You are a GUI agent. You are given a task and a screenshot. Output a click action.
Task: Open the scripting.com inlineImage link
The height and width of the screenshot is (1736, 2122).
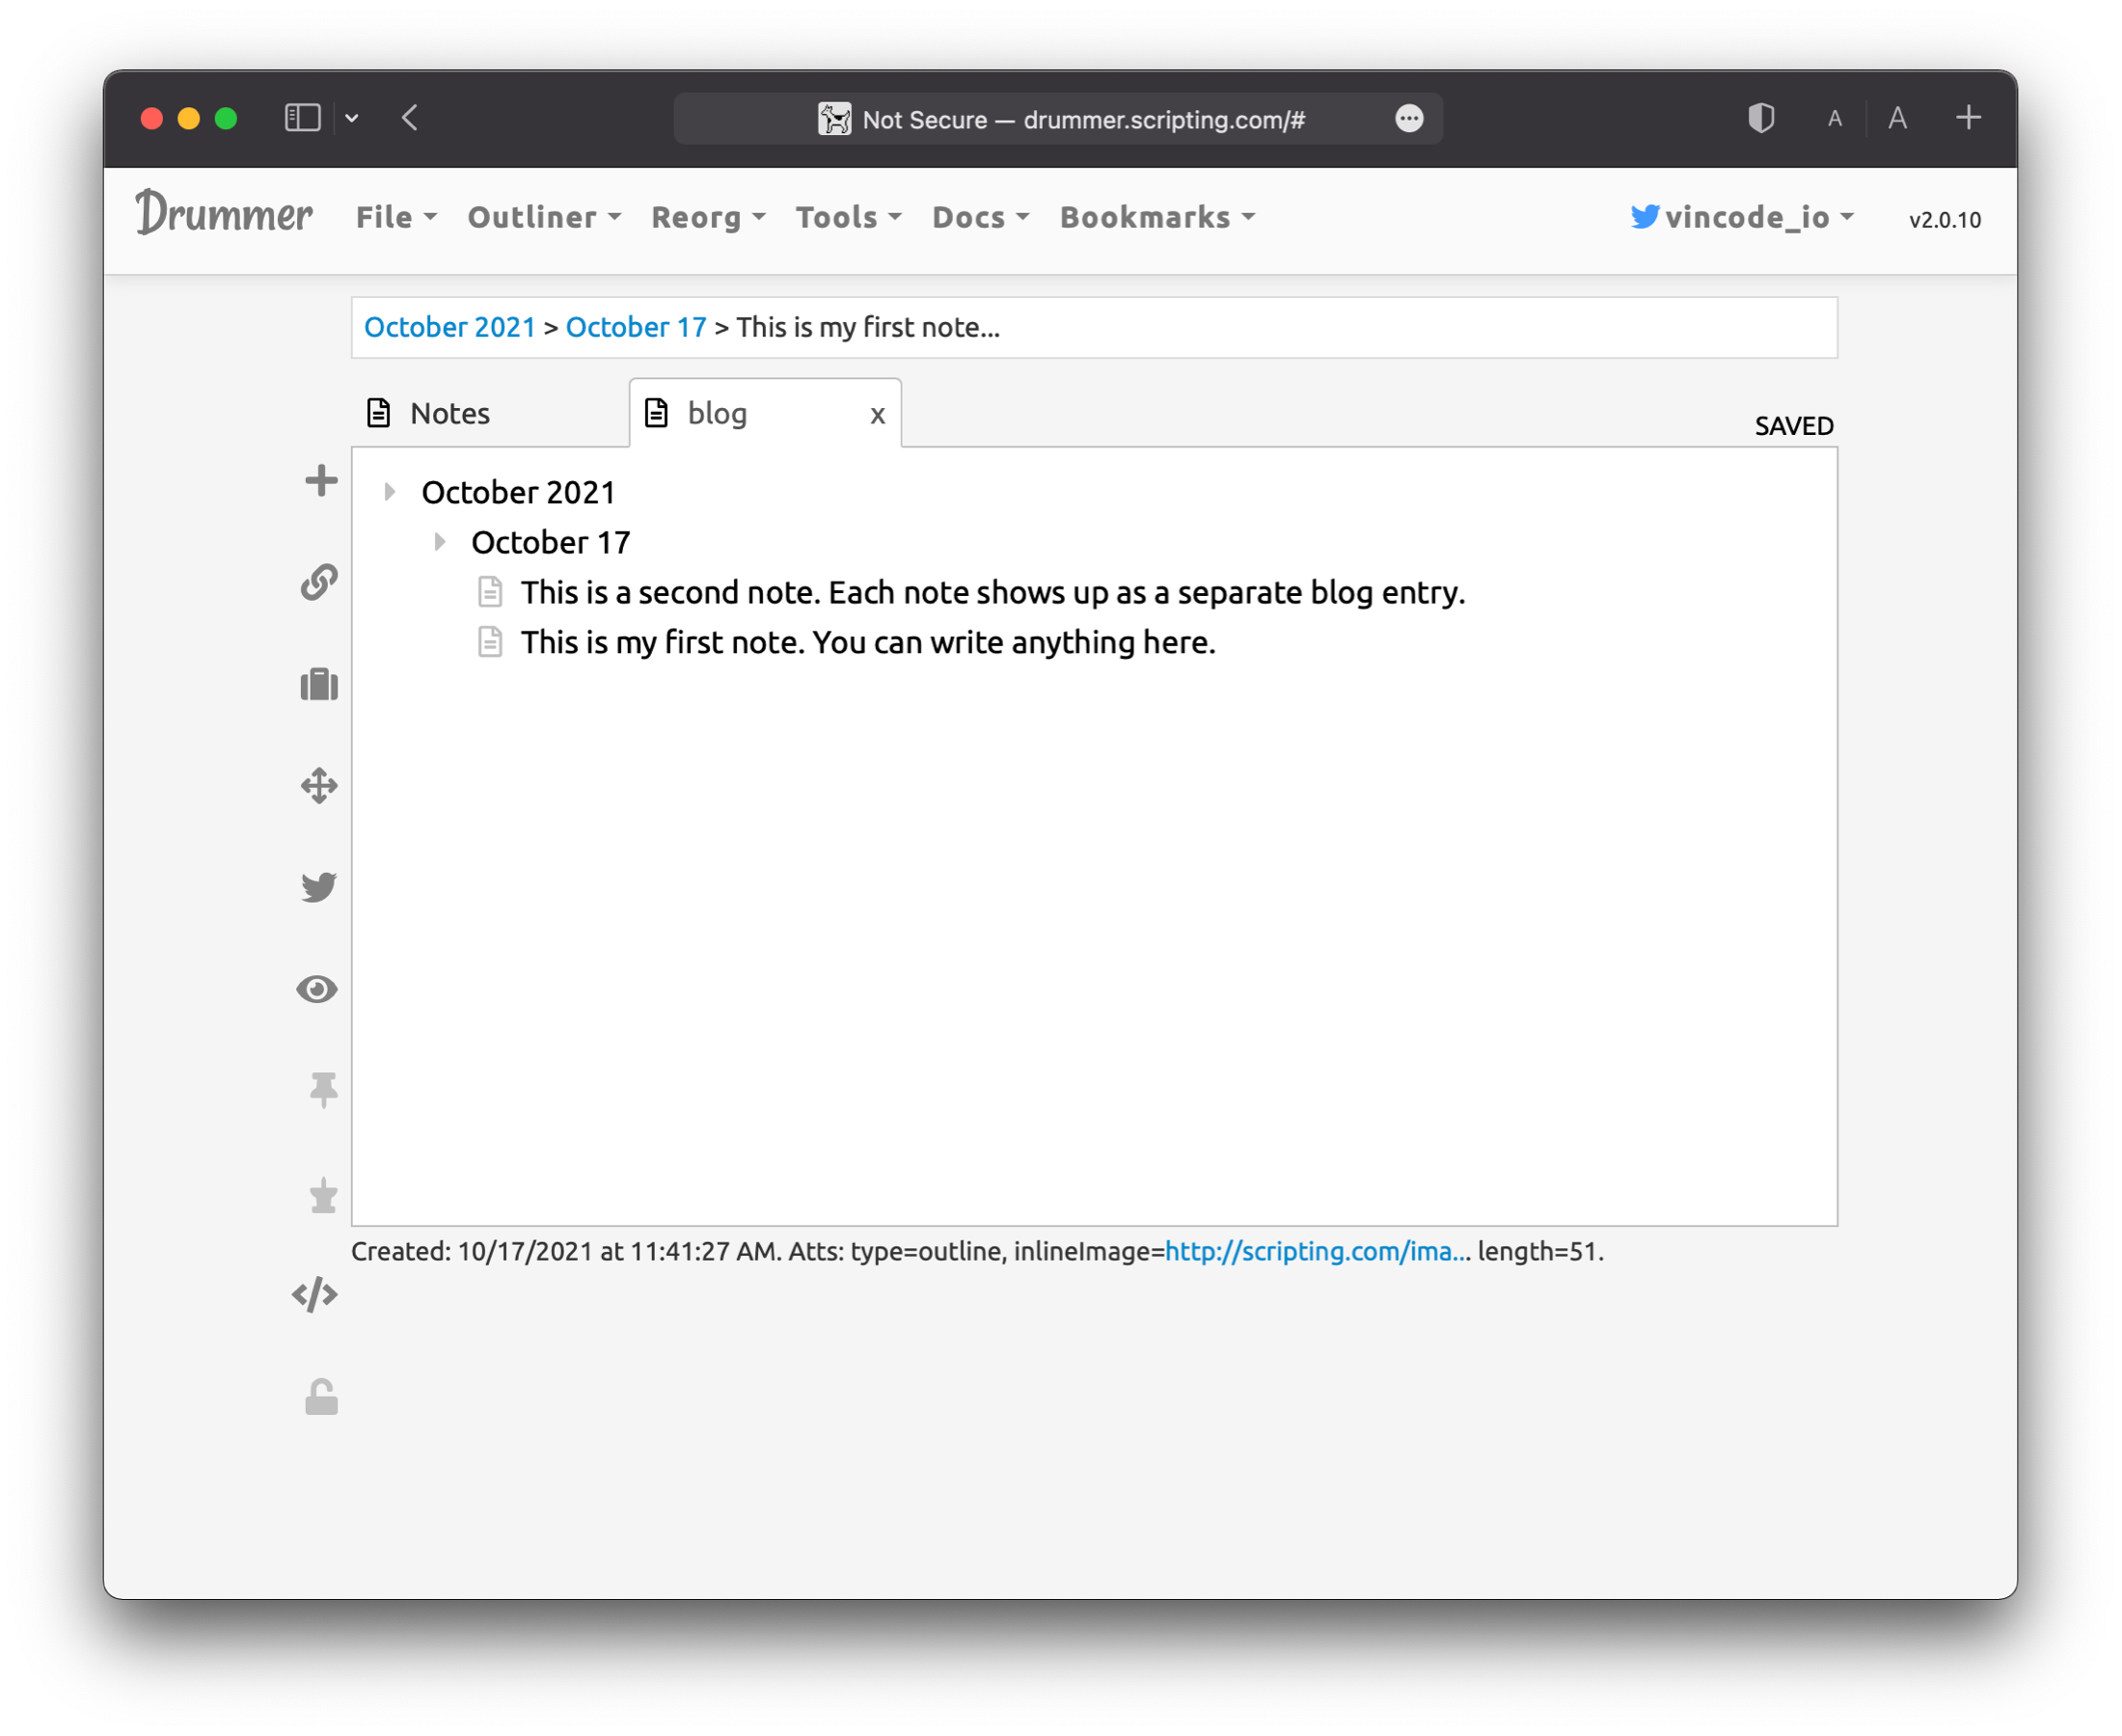[x=1317, y=1251]
